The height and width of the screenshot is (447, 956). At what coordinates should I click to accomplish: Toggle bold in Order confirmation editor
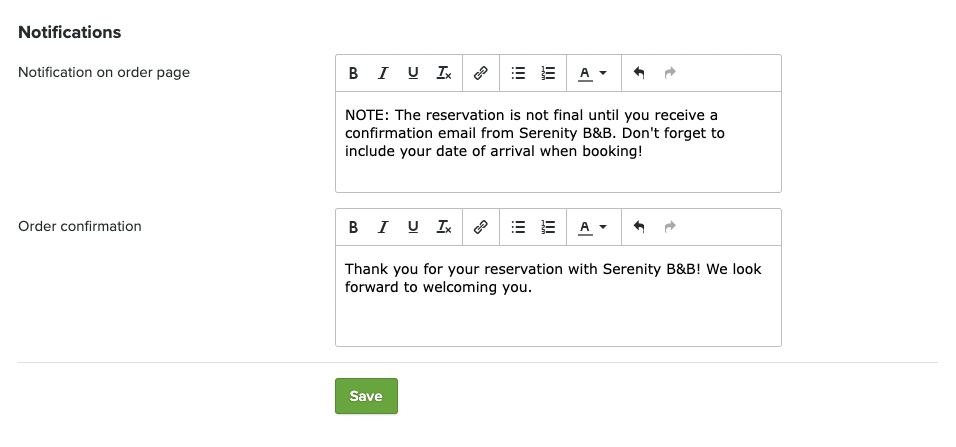point(353,227)
